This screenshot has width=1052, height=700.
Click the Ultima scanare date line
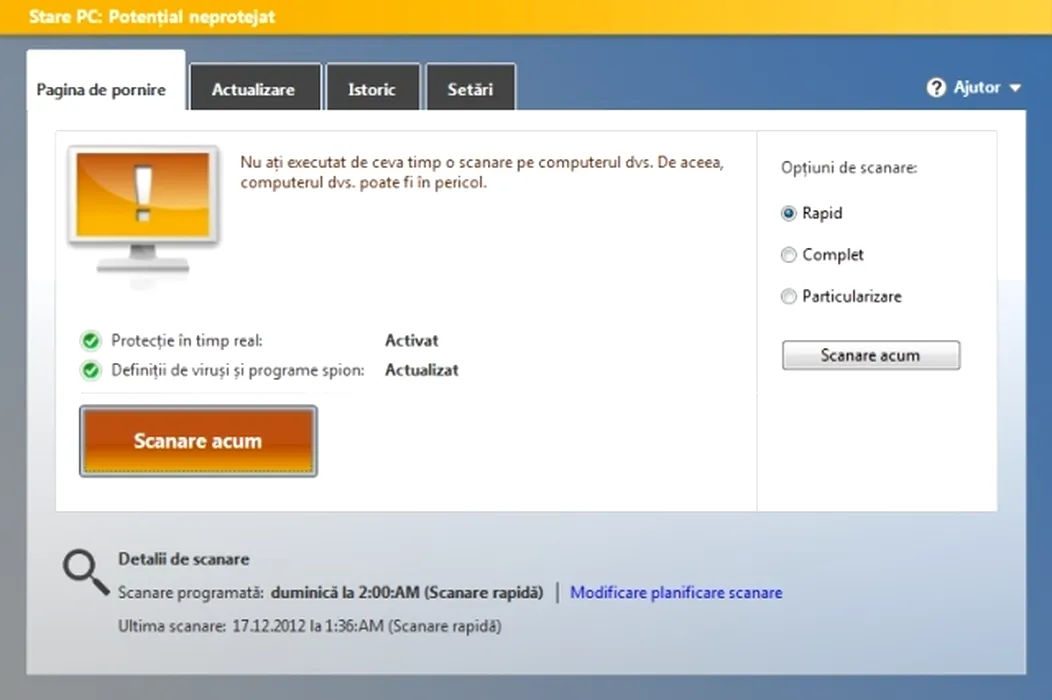(x=309, y=627)
